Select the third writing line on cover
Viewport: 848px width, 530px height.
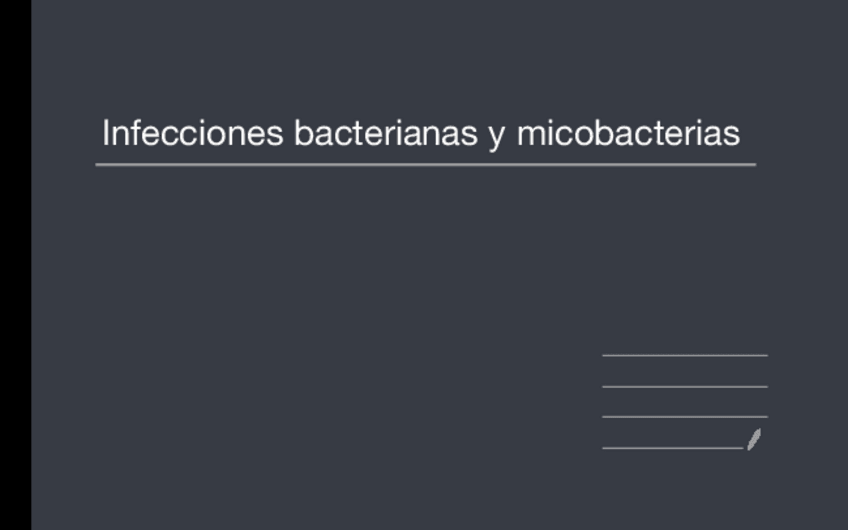pyautogui.click(x=685, y=417)
